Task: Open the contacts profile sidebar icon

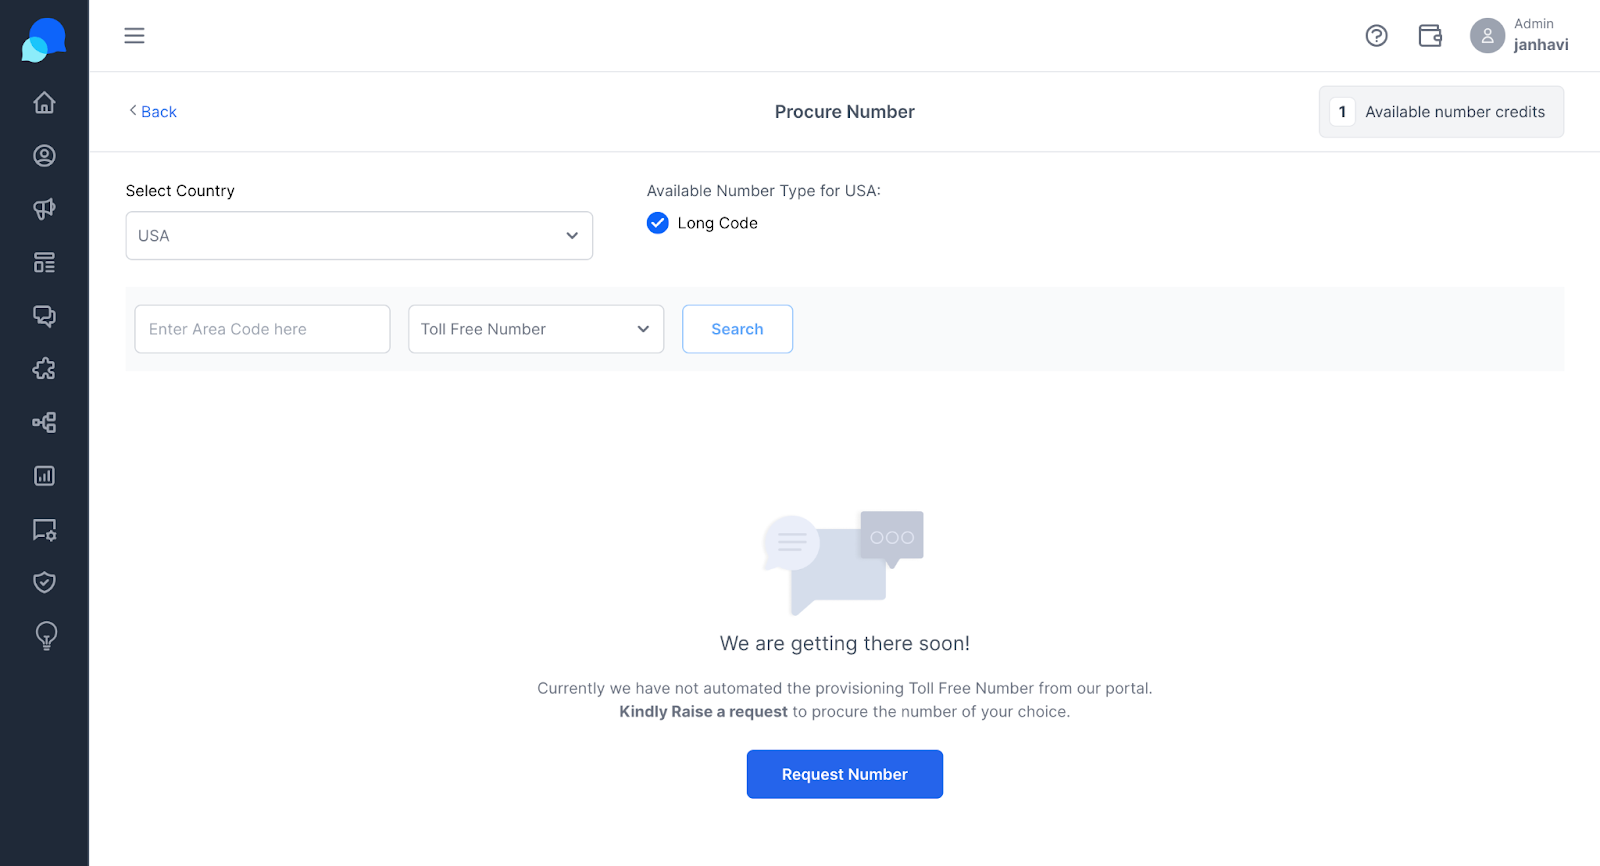Action: point(44,155)
